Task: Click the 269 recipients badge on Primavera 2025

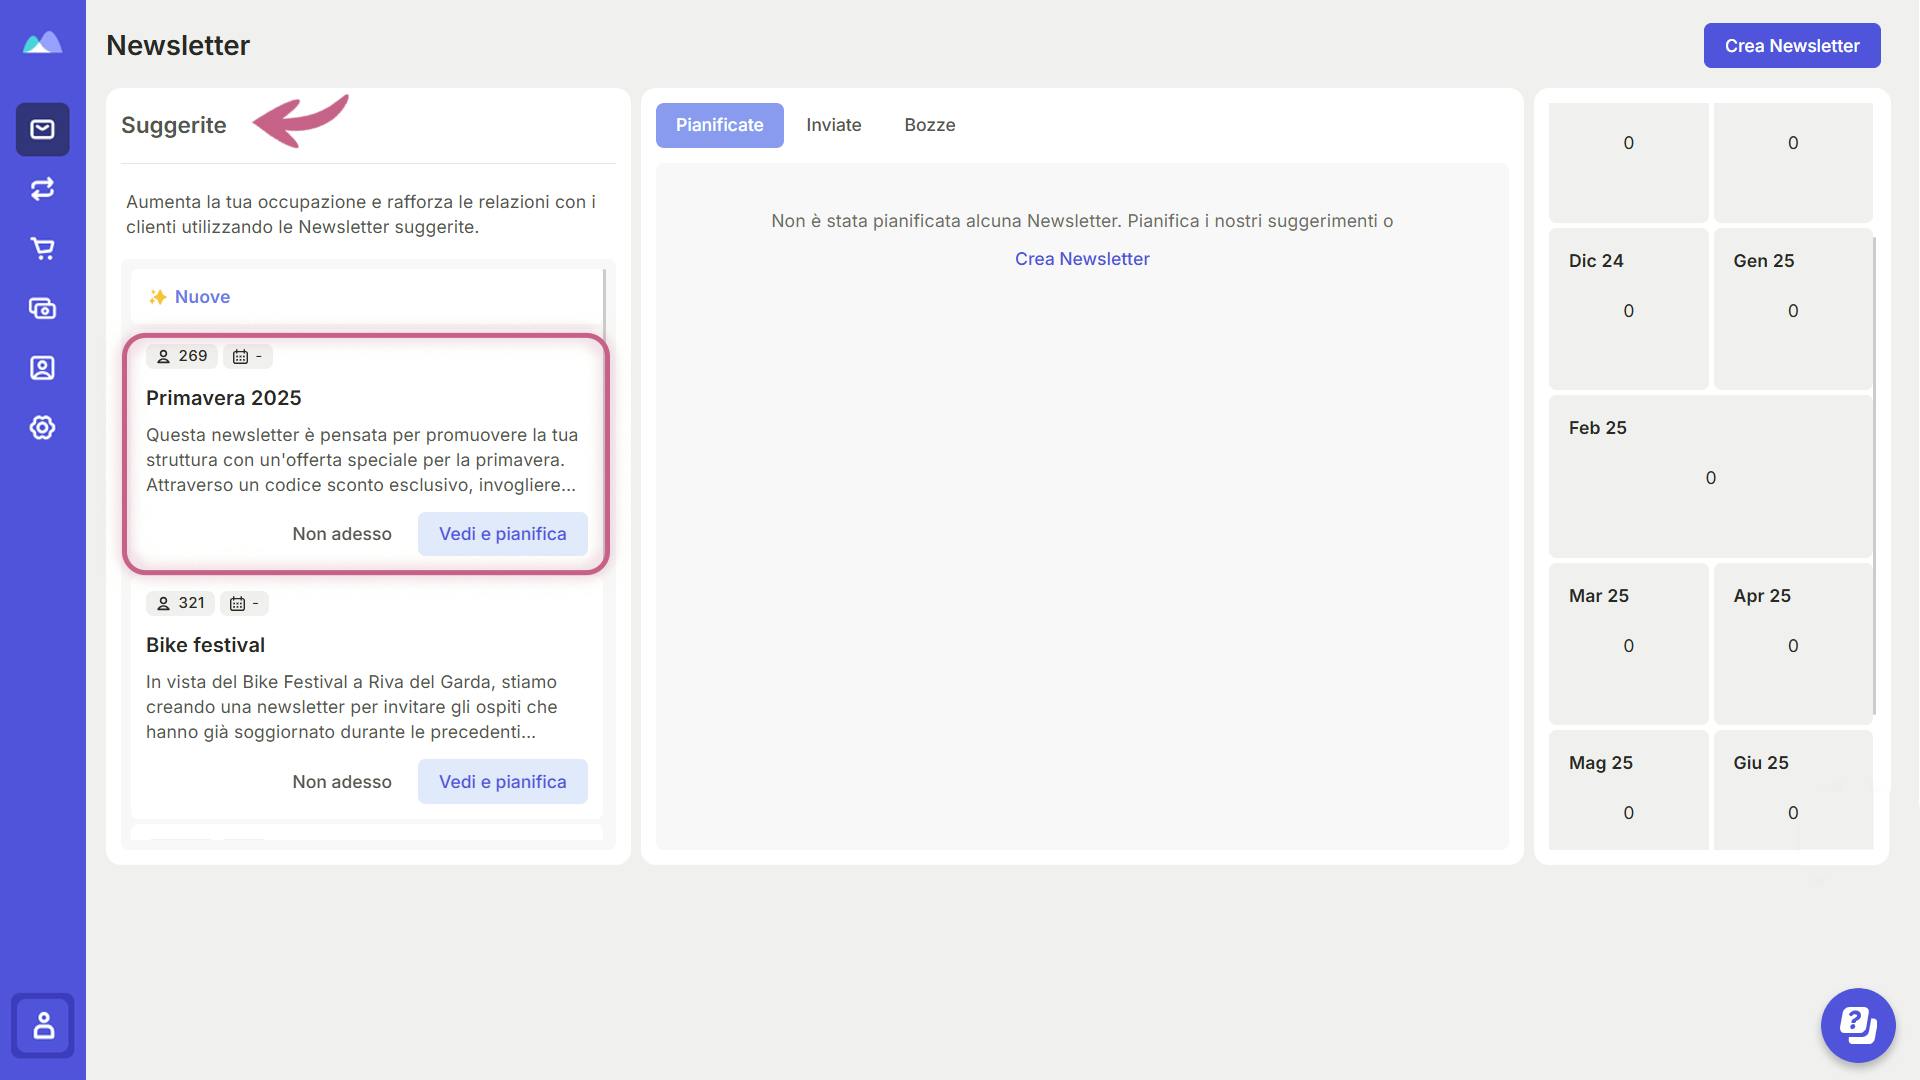Action: 182,356
